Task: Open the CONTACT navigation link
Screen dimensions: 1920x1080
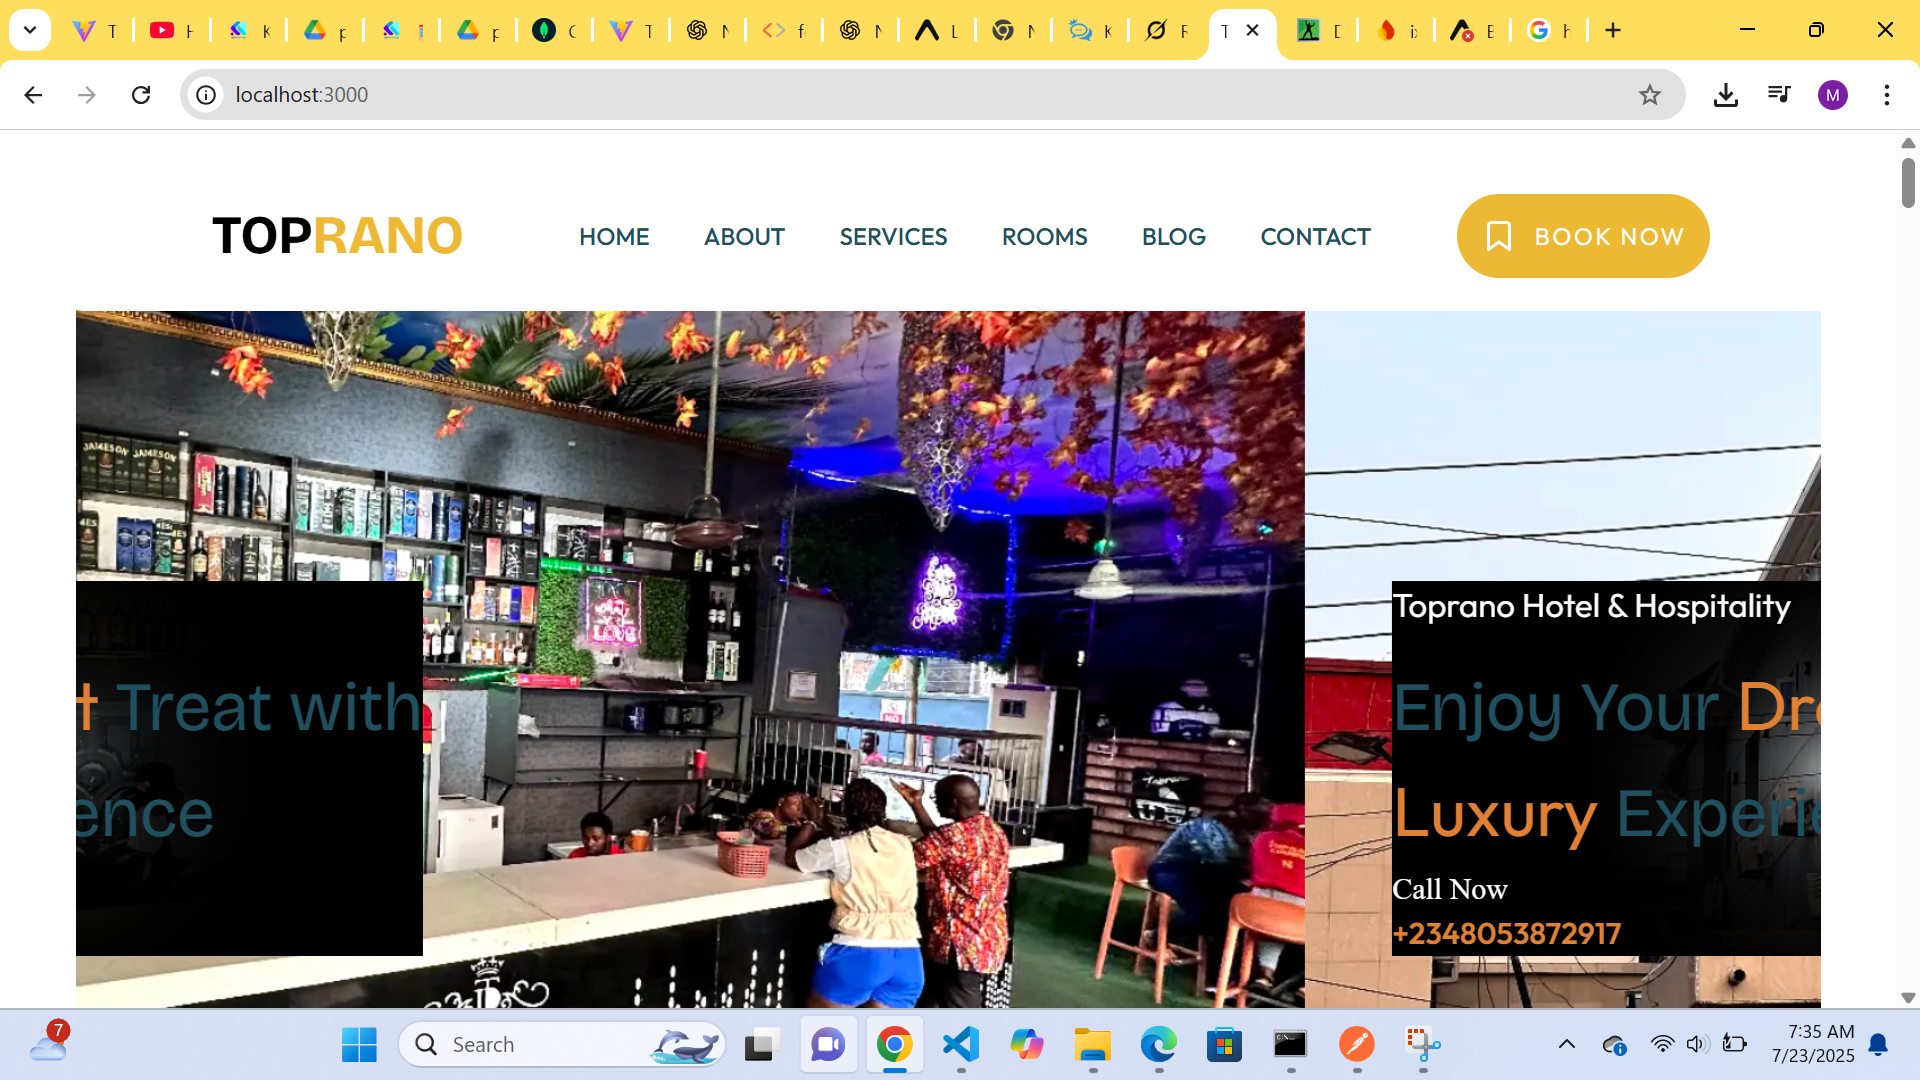Action: pos(1314,237)
